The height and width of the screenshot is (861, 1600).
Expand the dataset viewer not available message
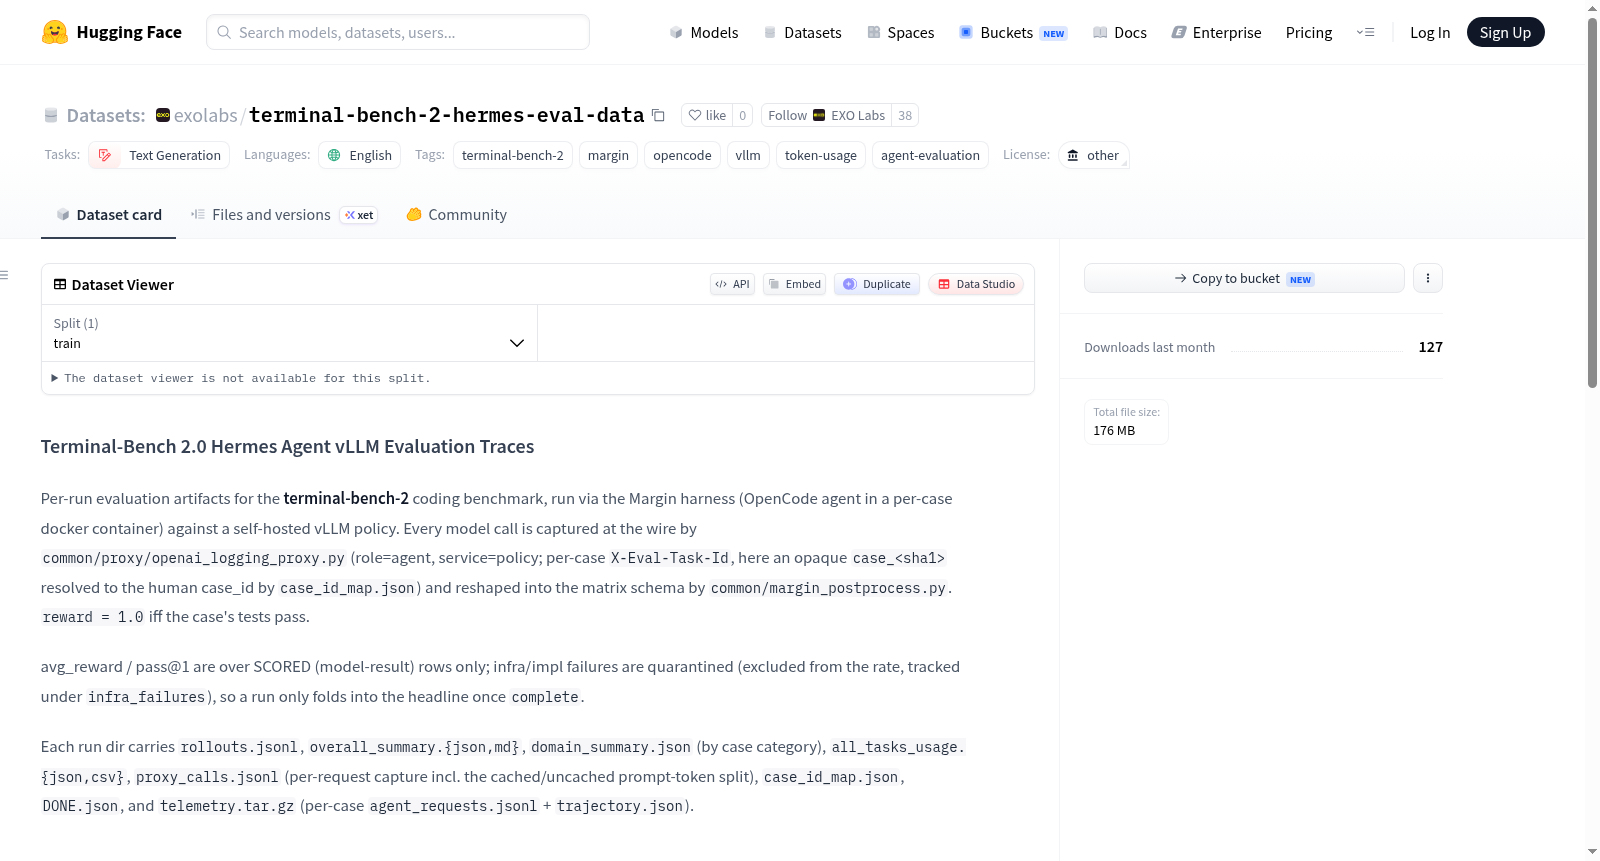pyautogui.click(x=241, y=378)
